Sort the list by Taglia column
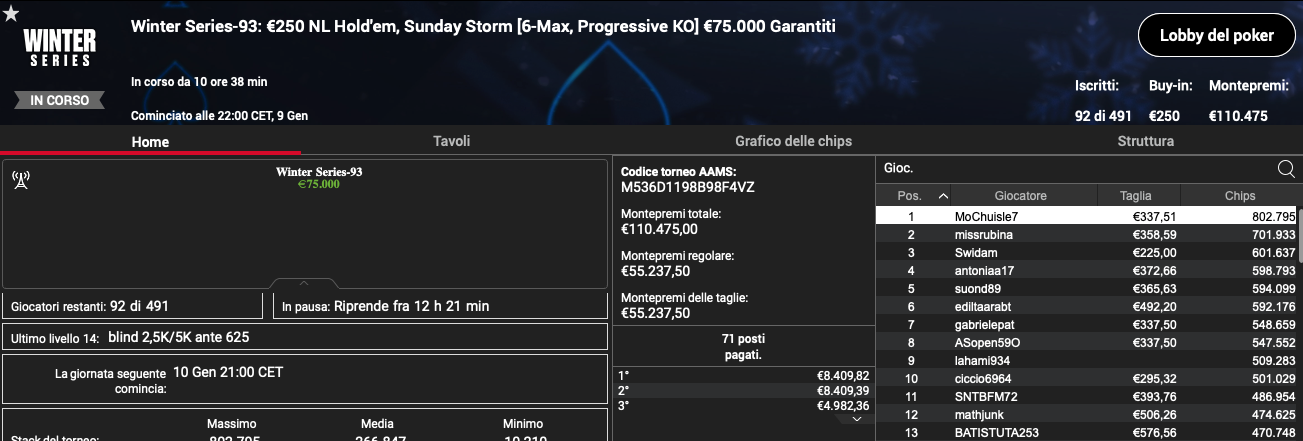Image resolution: width=1303 pixels, height=441 pixels. tap(1135, 196)
